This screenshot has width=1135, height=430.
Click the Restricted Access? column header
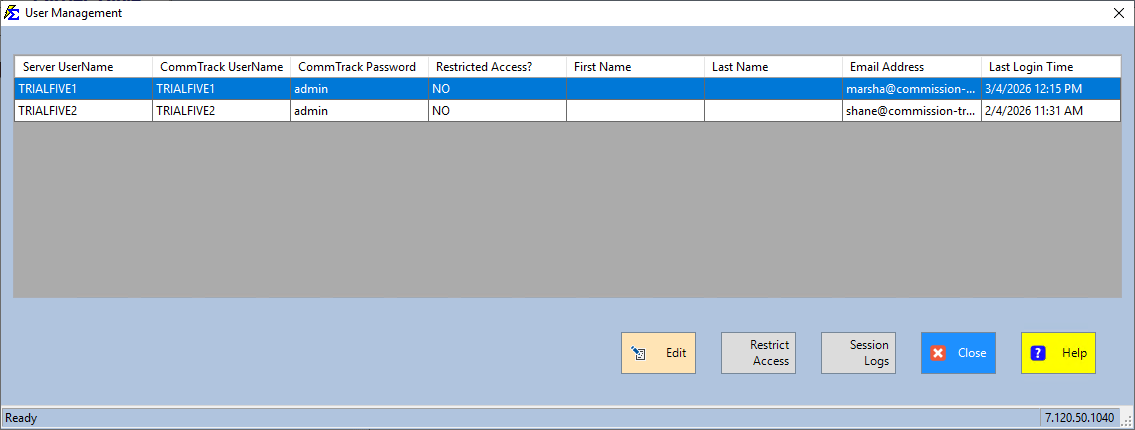pyautogui.click(x=497, y=67)
